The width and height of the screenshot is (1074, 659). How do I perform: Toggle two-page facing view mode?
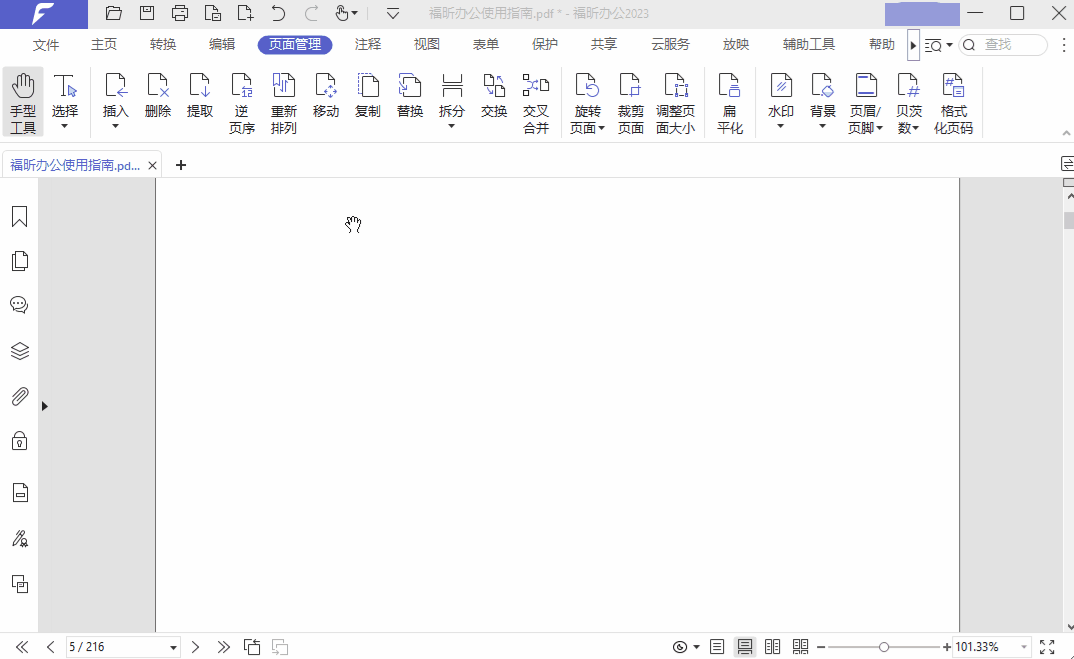[x=772, y=647]
